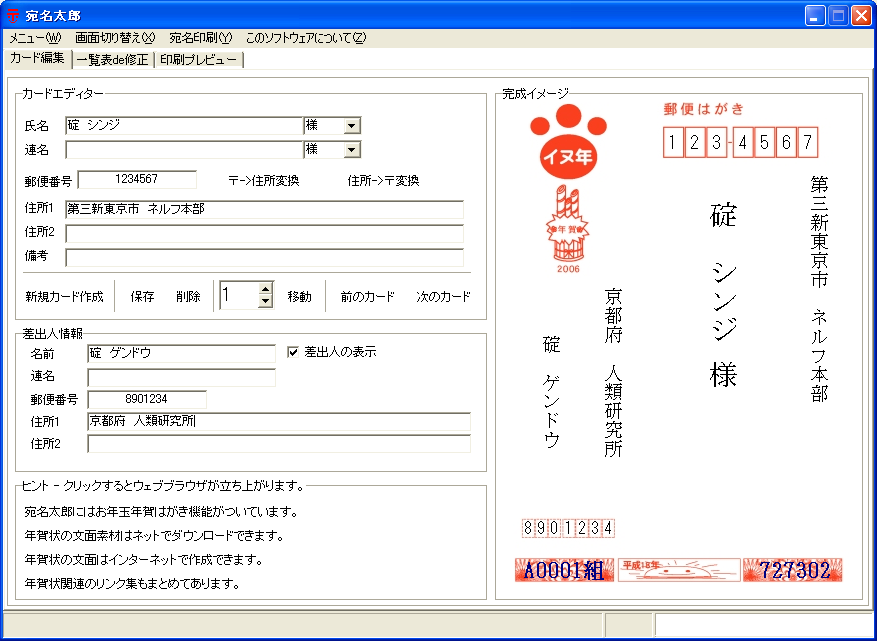Click sender name 碇 ゲンドウ in preview
Viewport: 877px width, 641px height.
pyautogui.click(x=551, y=392)
